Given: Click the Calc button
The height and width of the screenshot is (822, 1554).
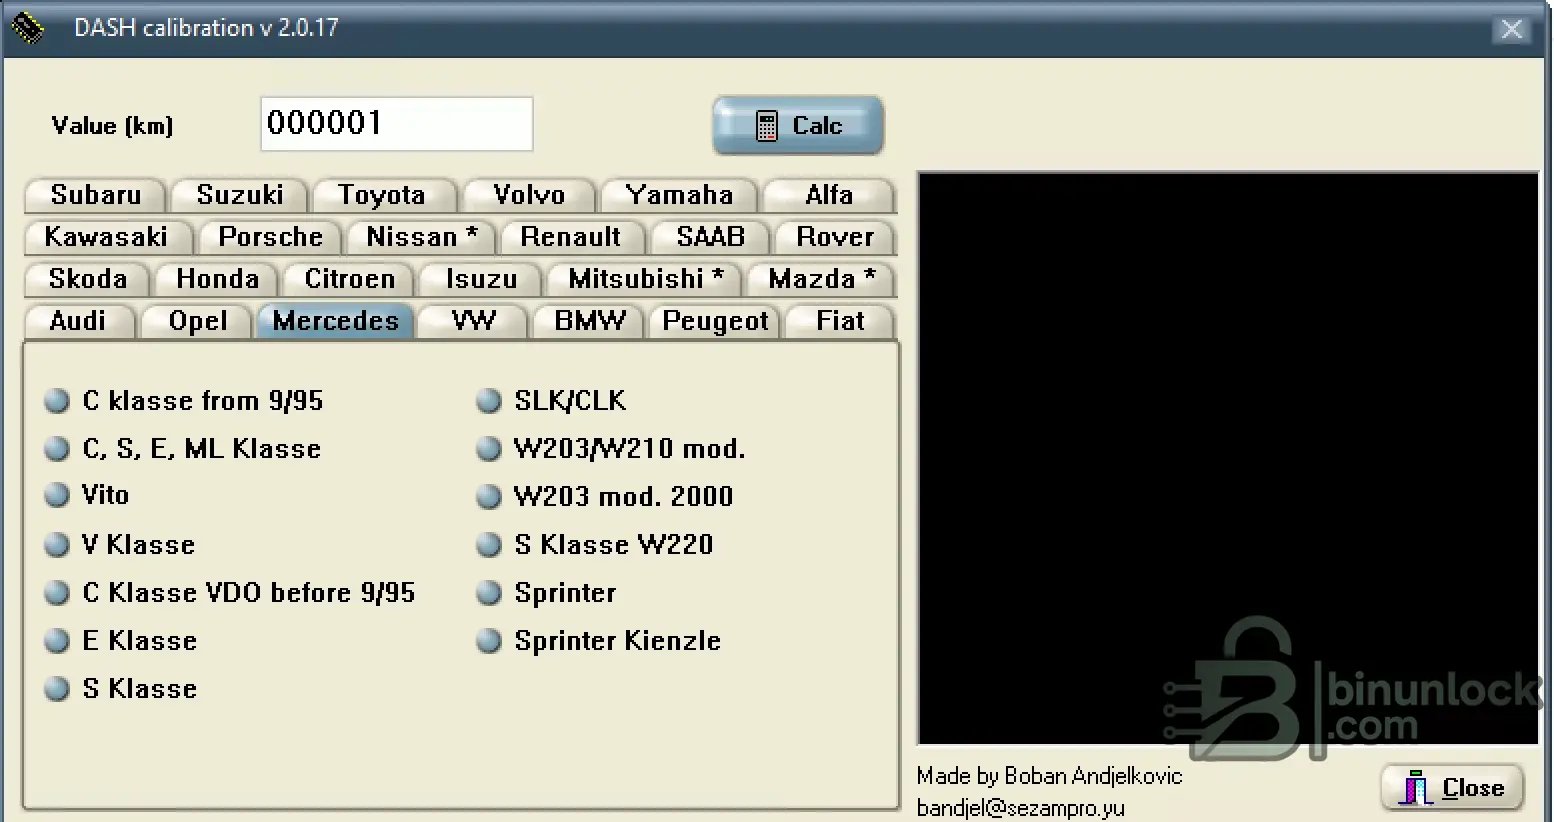Looking at the screenshot, I should tap(798, 126).
